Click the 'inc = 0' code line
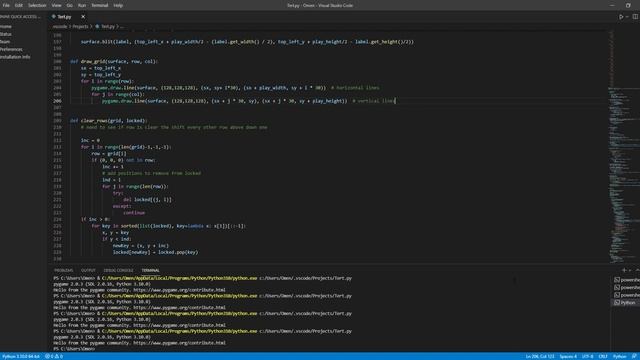This screenshot has height=360, width=640. [90, 140]
